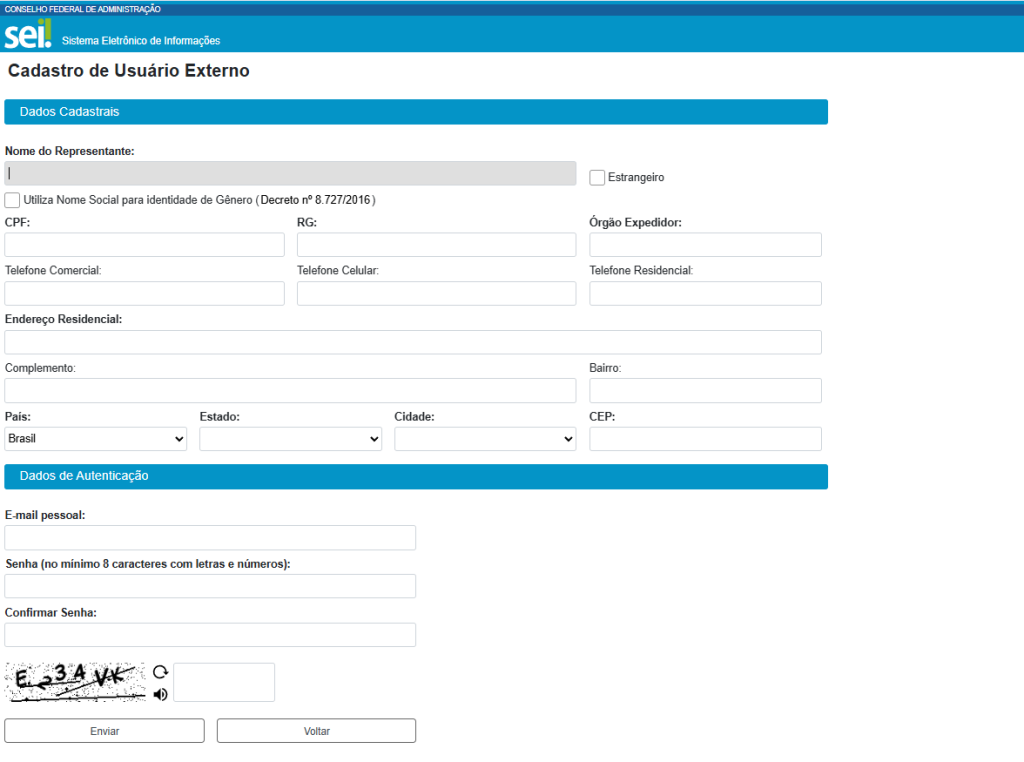The height and width of the screenshot is (762, 1024).
Task: Click the E-mail pessoal field
Action: coord(210,538)
